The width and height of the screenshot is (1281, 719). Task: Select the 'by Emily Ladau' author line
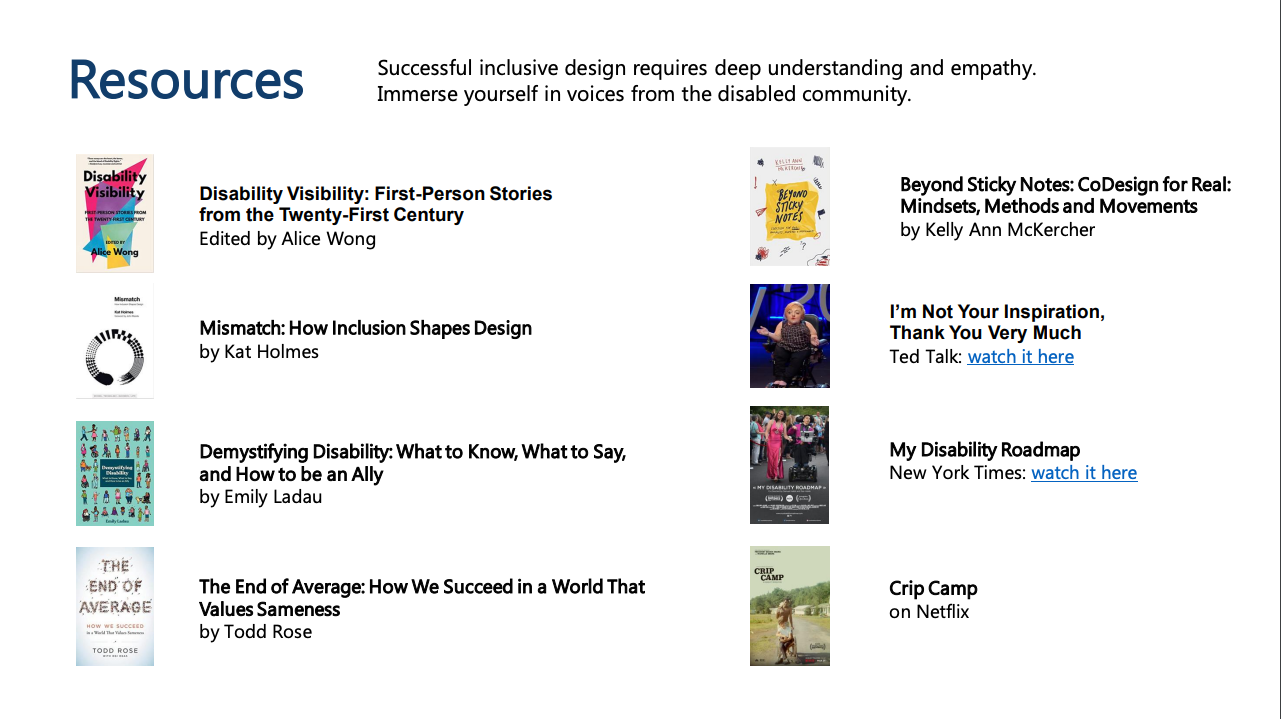[260, 497]
